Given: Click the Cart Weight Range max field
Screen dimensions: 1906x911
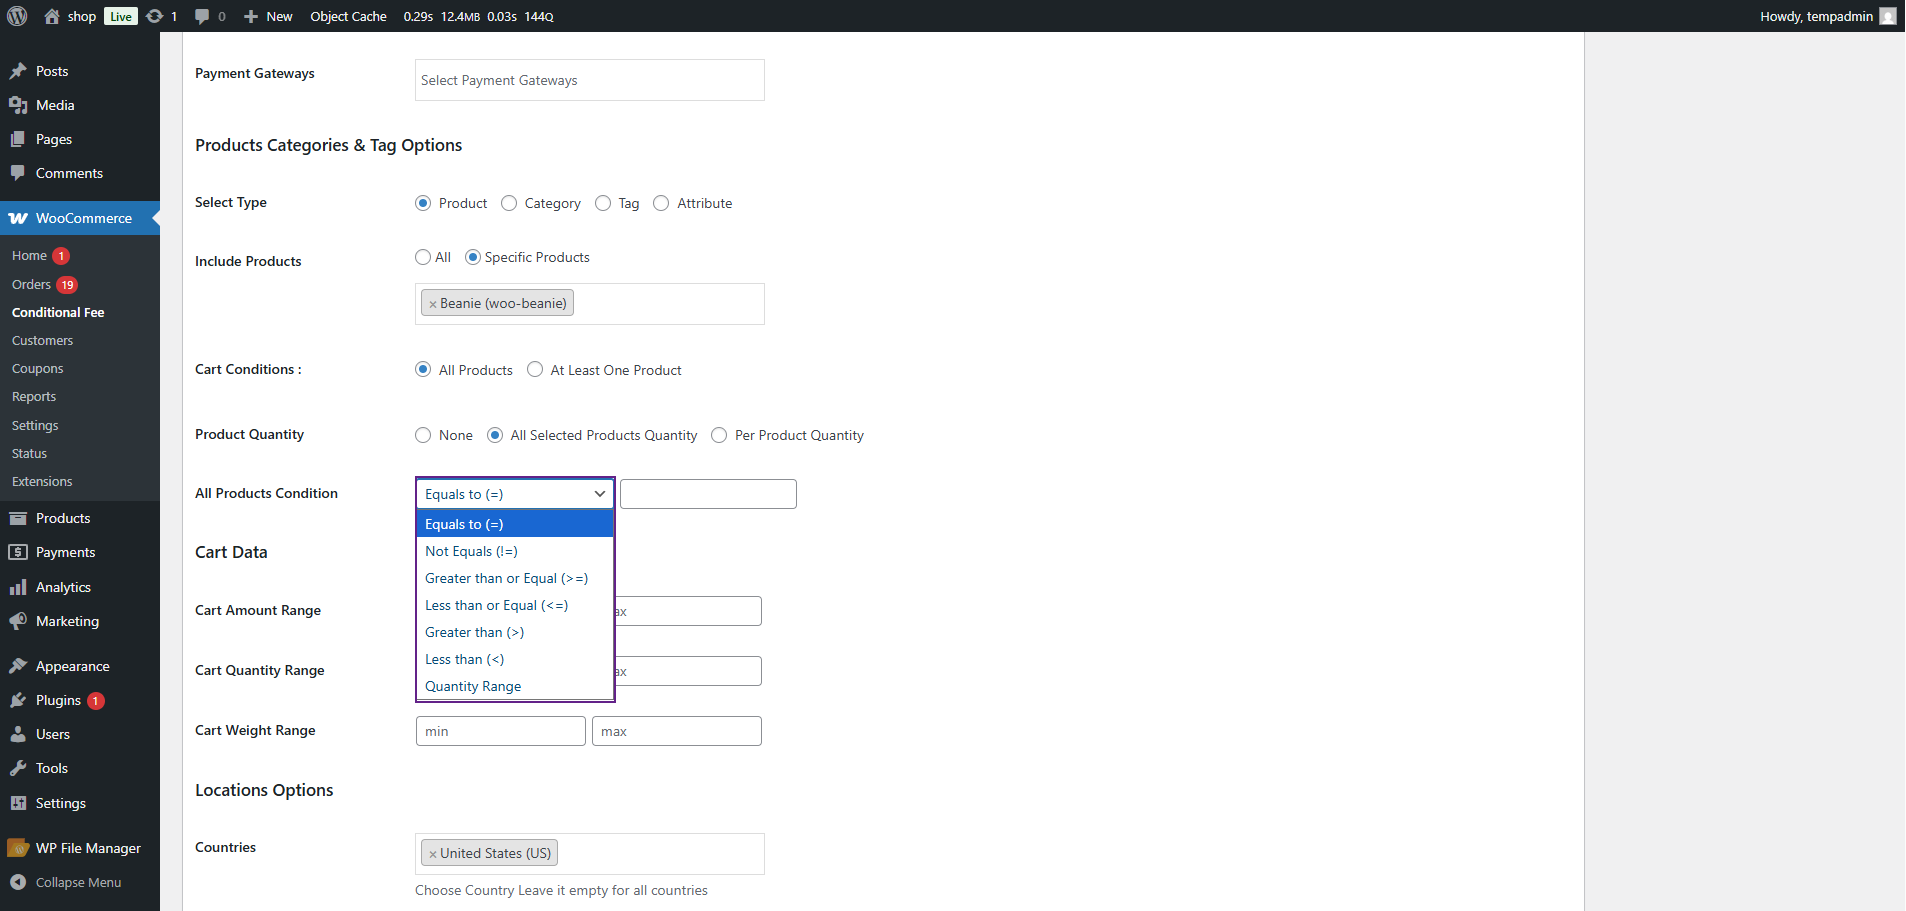Looking at the screenshot, I should point(677,731).
